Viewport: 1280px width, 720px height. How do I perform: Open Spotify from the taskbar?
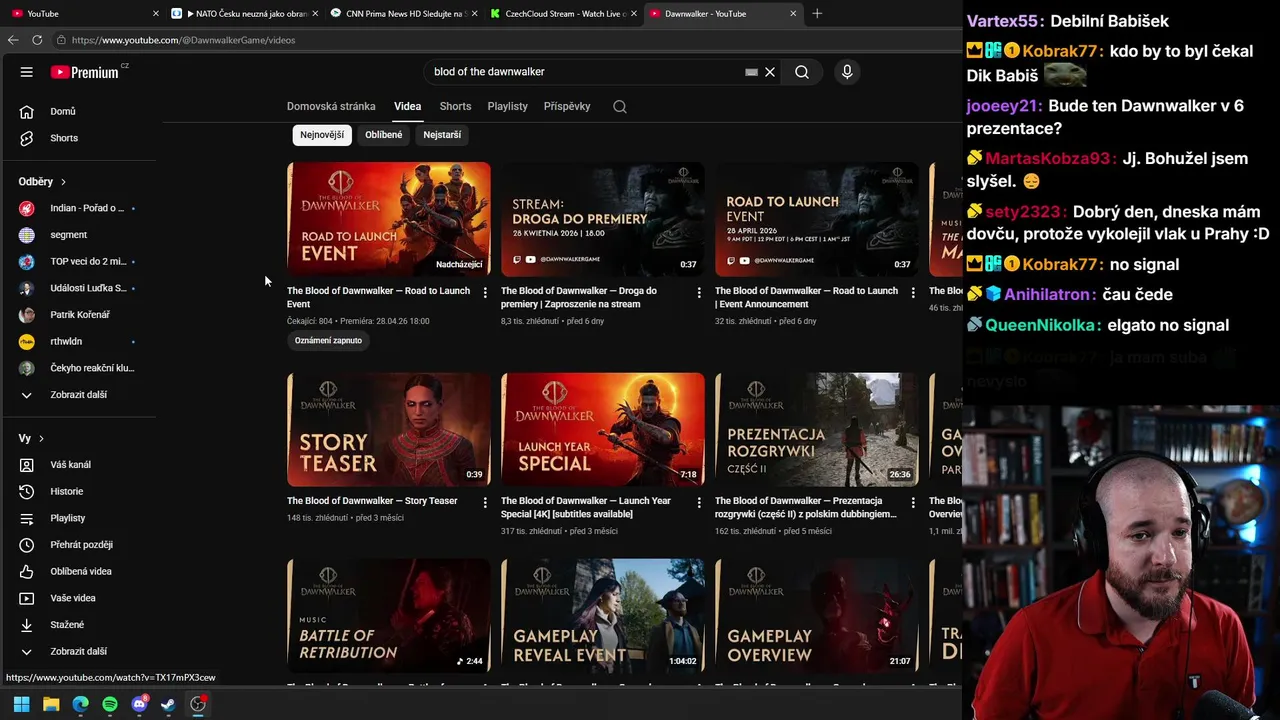(x=110, y=704)
